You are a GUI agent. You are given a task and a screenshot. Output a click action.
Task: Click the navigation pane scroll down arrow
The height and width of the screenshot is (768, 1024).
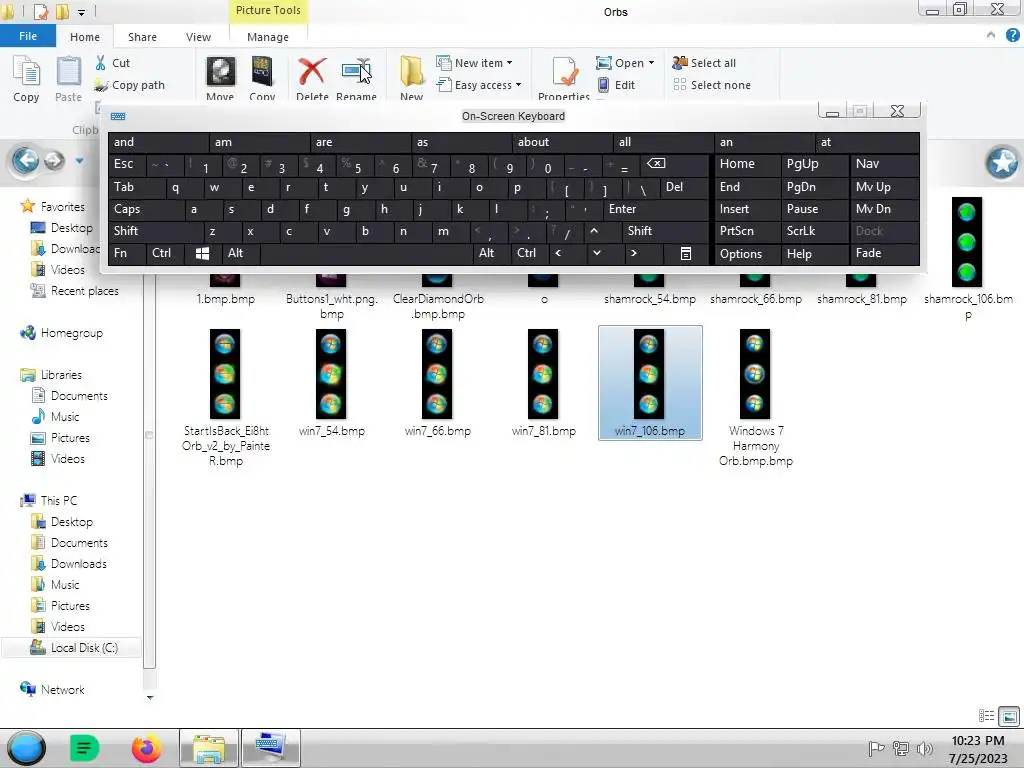coord(150,697)
